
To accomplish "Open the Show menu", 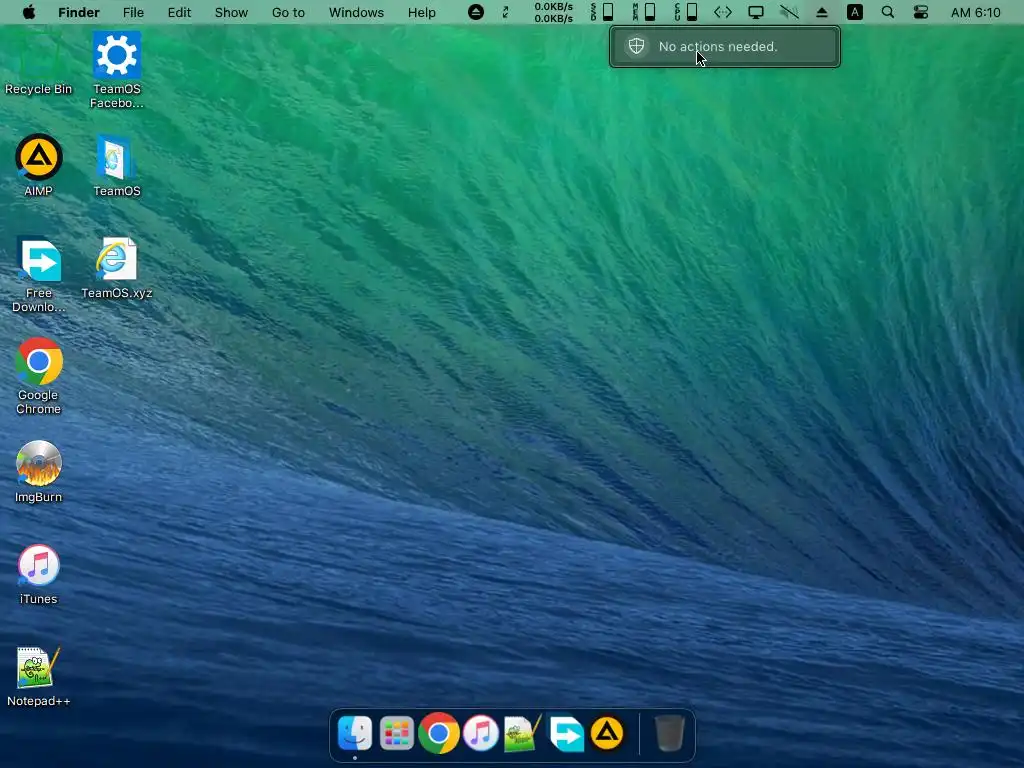I will 231,12.
